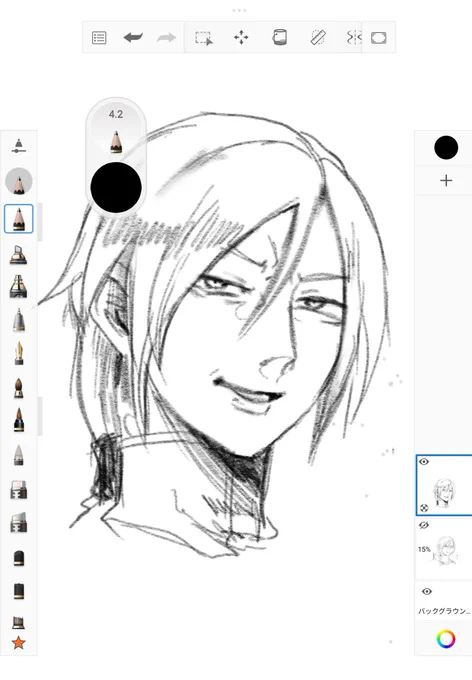Add a new layer with plus button
The height and width of the screenshot is (680, 472).
click(446, 180)
